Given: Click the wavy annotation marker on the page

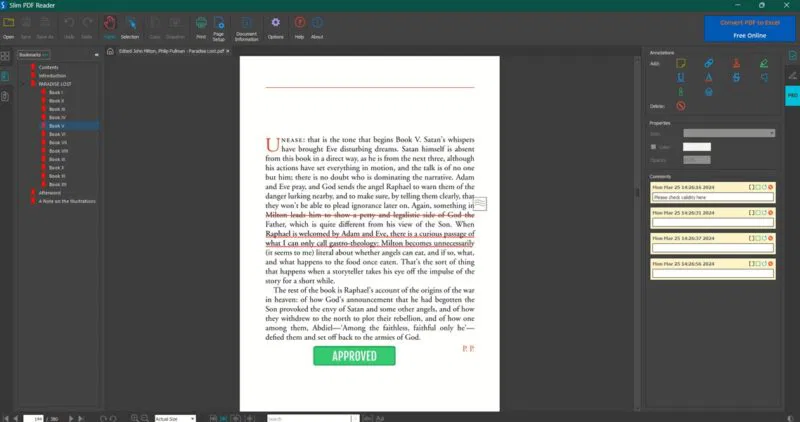Looking at the screenshot, I should point(480,204).
